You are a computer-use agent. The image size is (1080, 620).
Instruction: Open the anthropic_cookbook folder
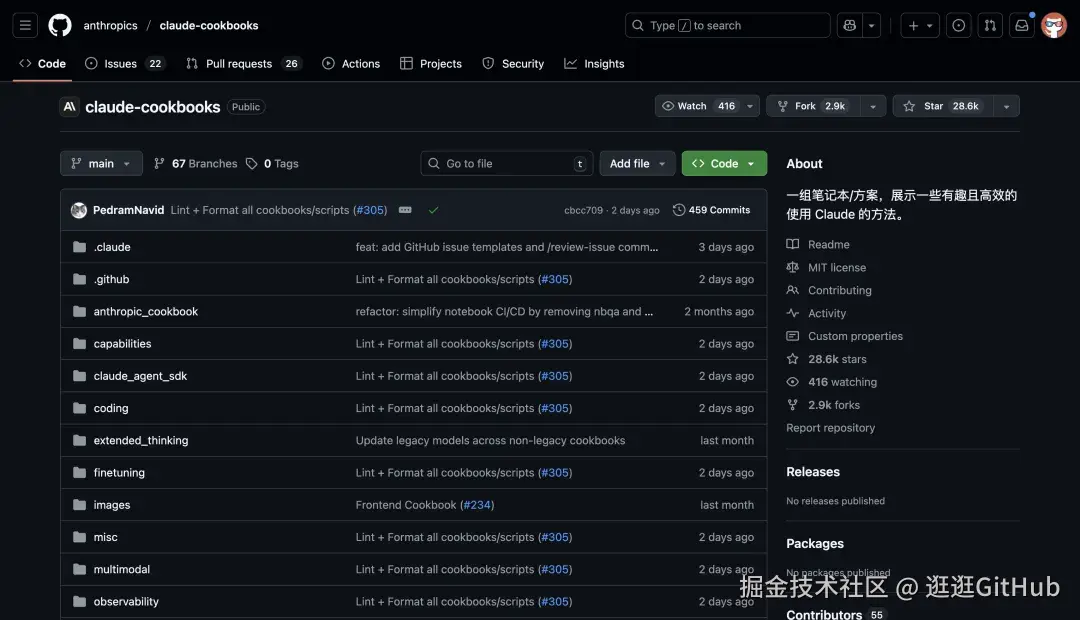(x=145, y=311)
